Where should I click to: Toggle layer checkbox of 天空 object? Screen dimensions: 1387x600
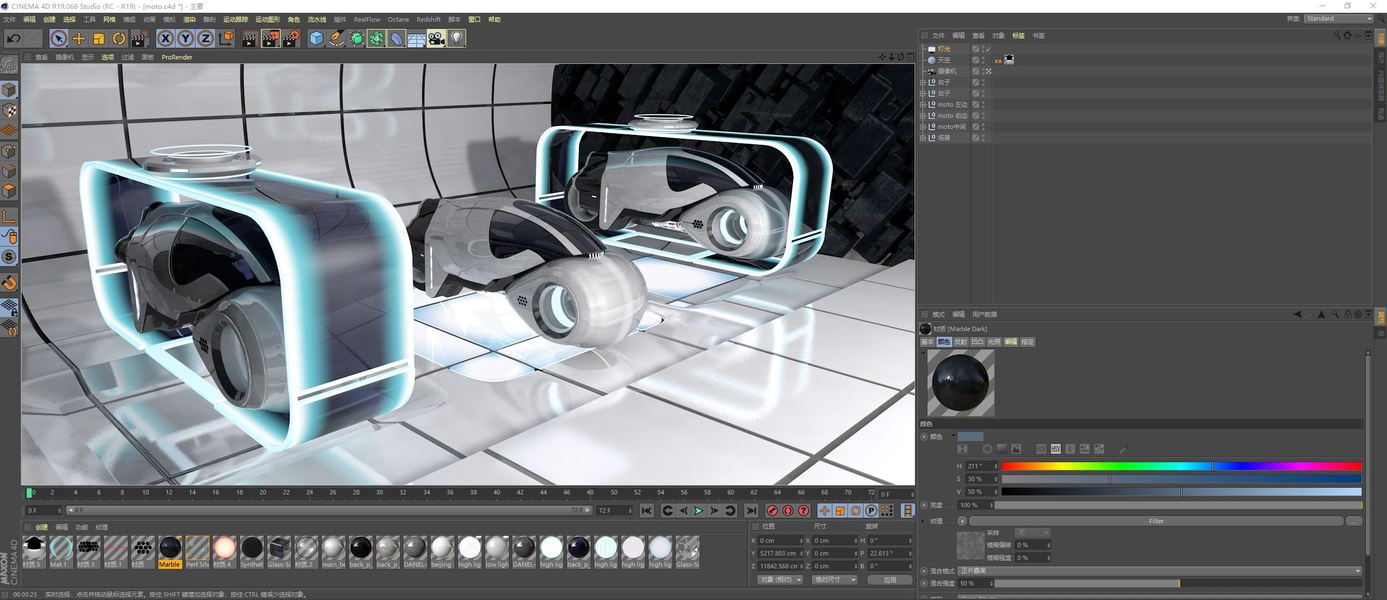(x=976, y=60)
